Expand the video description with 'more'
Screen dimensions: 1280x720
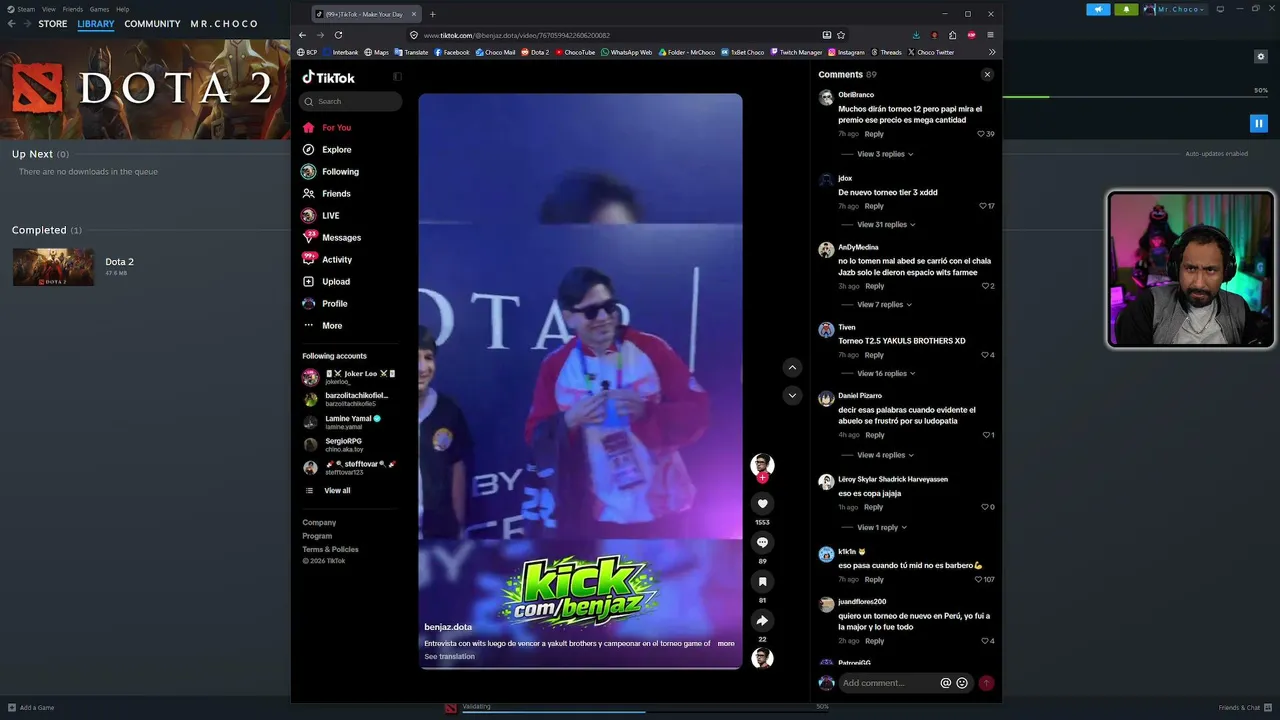coord(726,643)
